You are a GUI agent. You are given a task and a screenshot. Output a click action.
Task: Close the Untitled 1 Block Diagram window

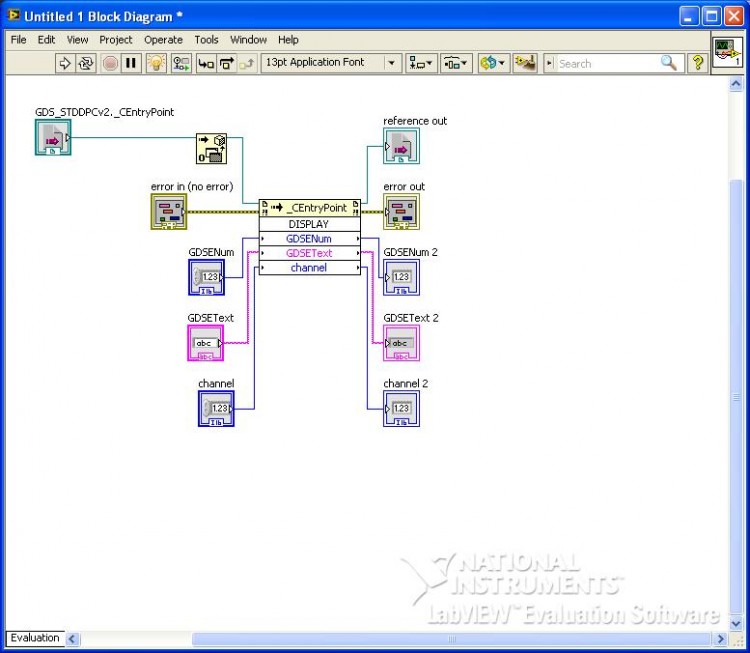(733, 16)
